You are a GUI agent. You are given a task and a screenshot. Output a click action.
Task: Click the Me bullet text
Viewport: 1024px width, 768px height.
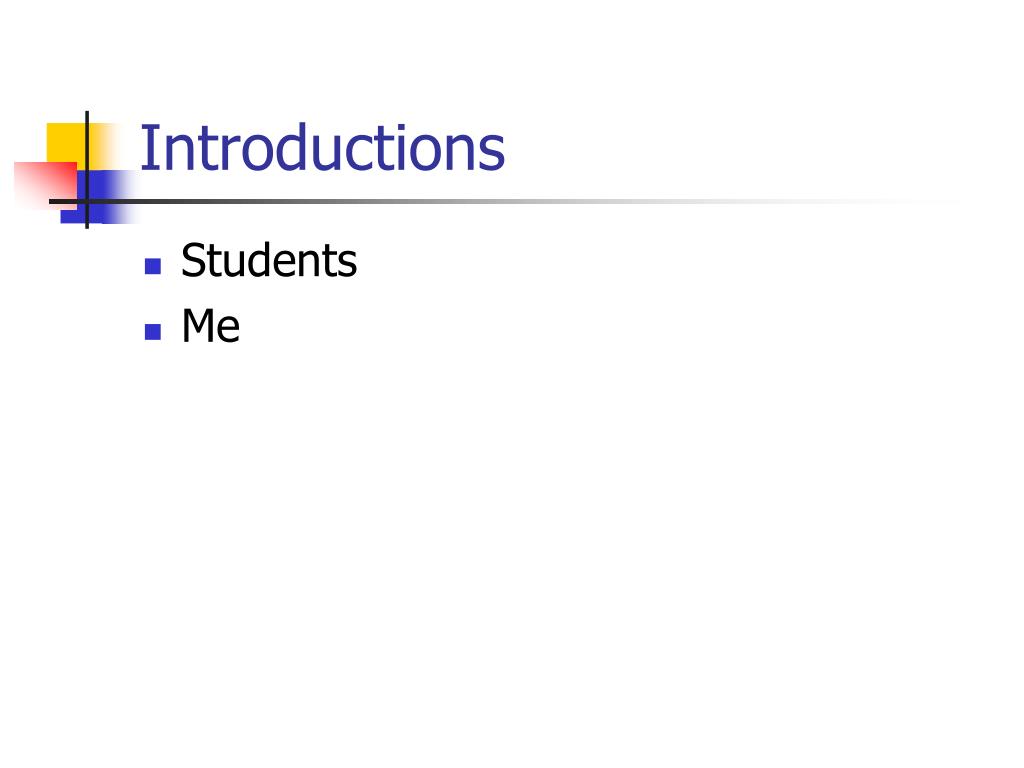[210, 325]
